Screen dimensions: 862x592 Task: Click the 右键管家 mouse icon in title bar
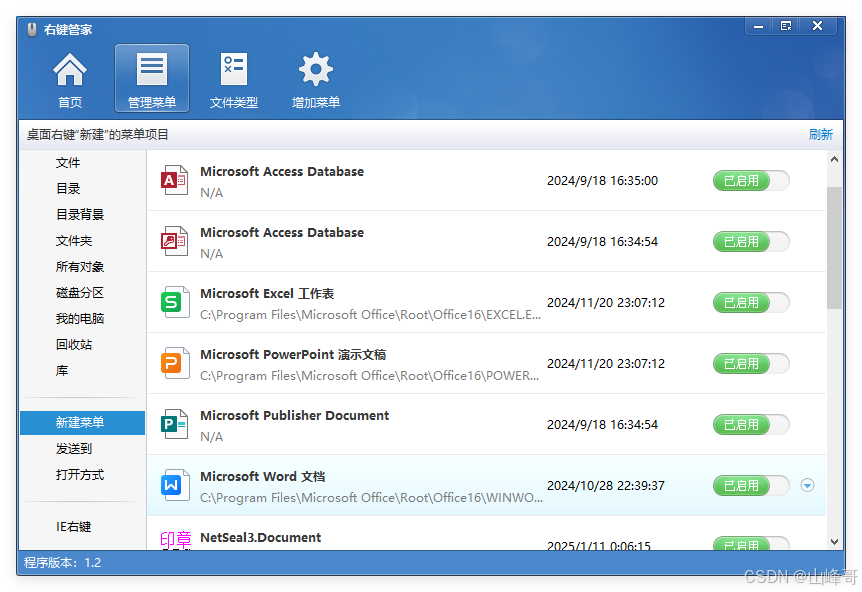tap(32, 30)
